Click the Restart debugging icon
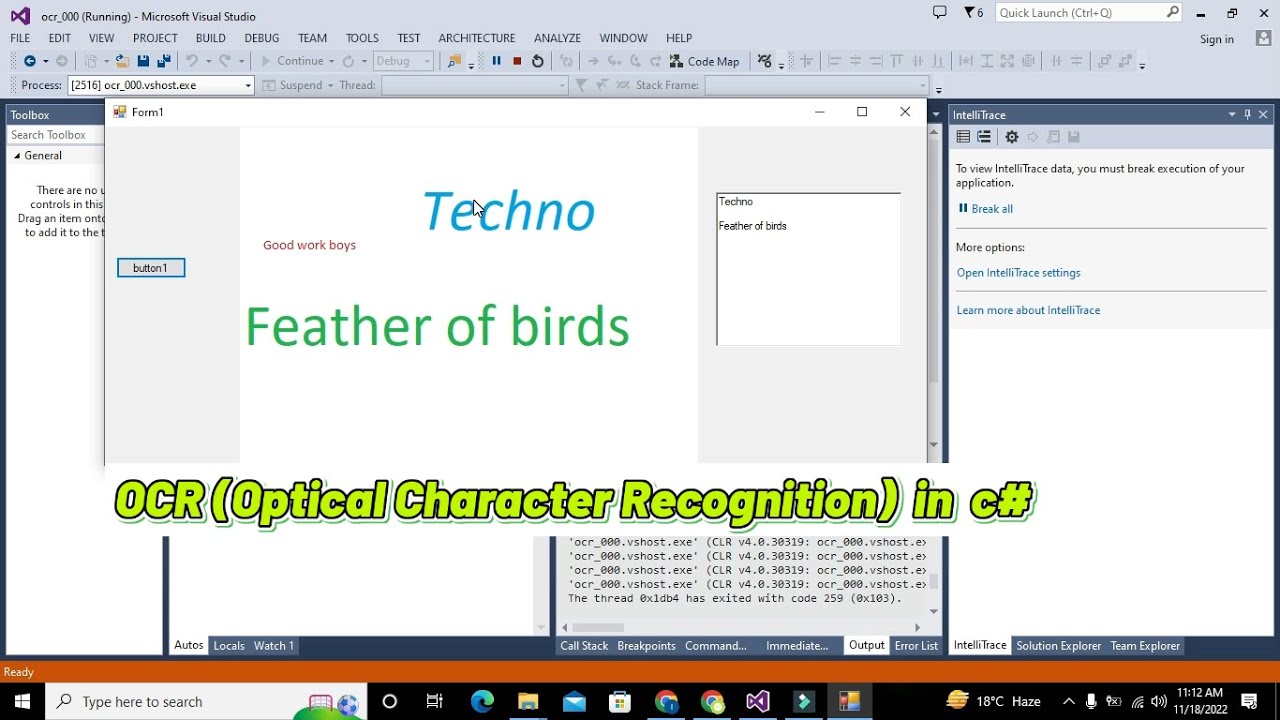Viewport: 1280px width, 720px height. [537, 61]
